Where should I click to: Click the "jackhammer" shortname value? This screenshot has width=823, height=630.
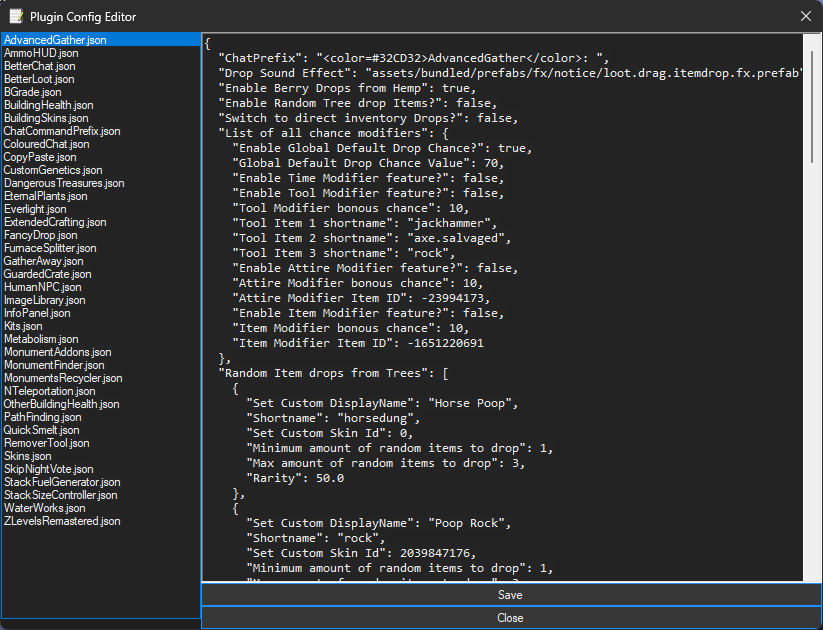(449, 223)
